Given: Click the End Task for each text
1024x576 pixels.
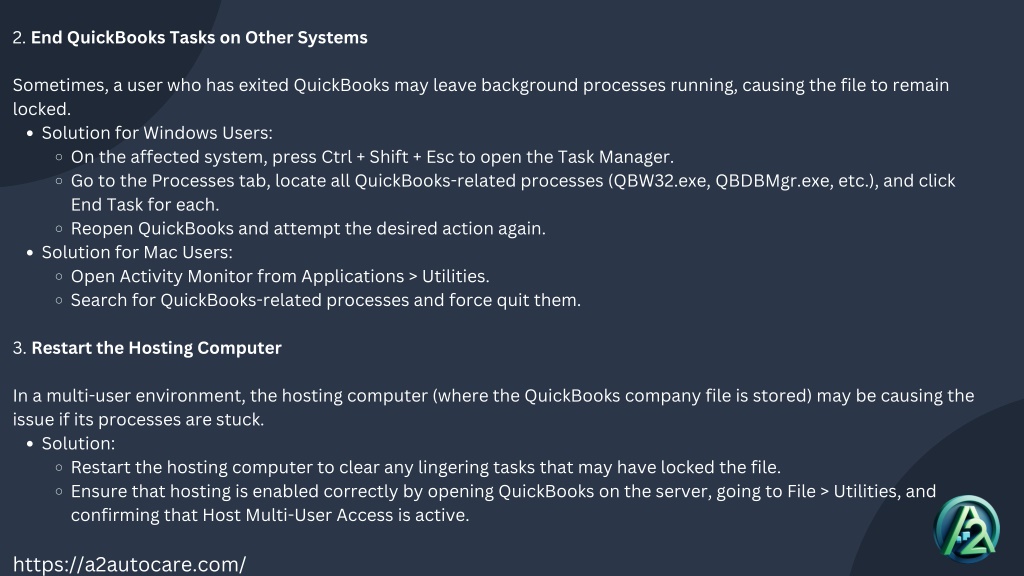Looking at the screenshot, I should [145, 205].
